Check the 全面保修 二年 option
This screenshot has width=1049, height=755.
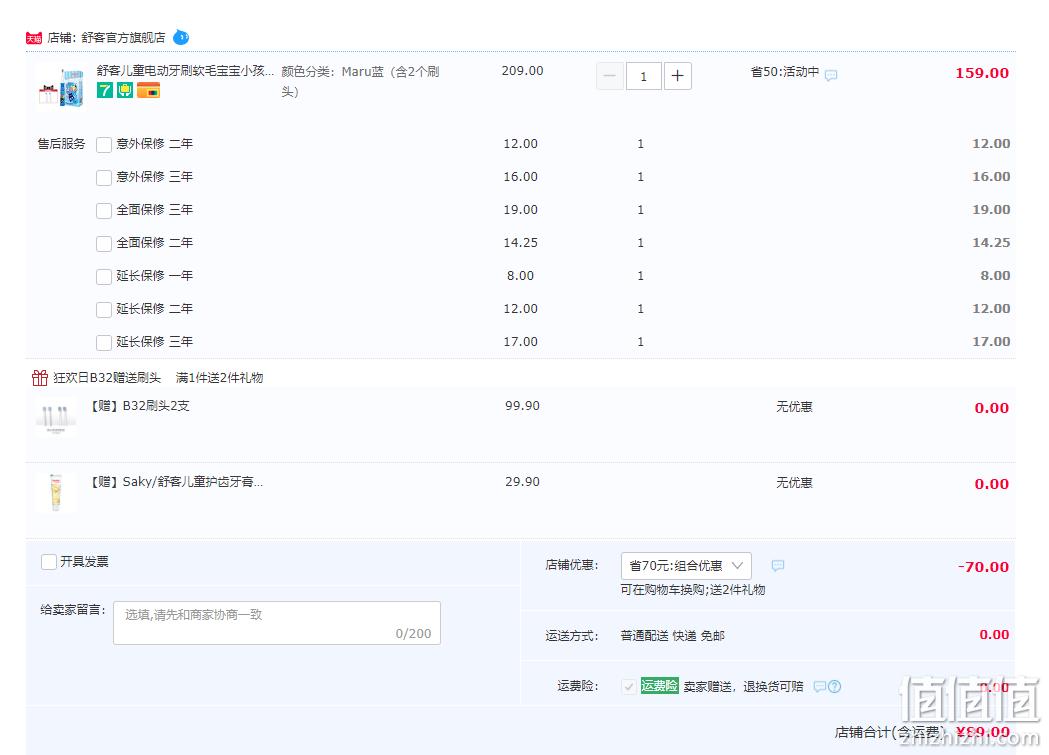point(104,243)
